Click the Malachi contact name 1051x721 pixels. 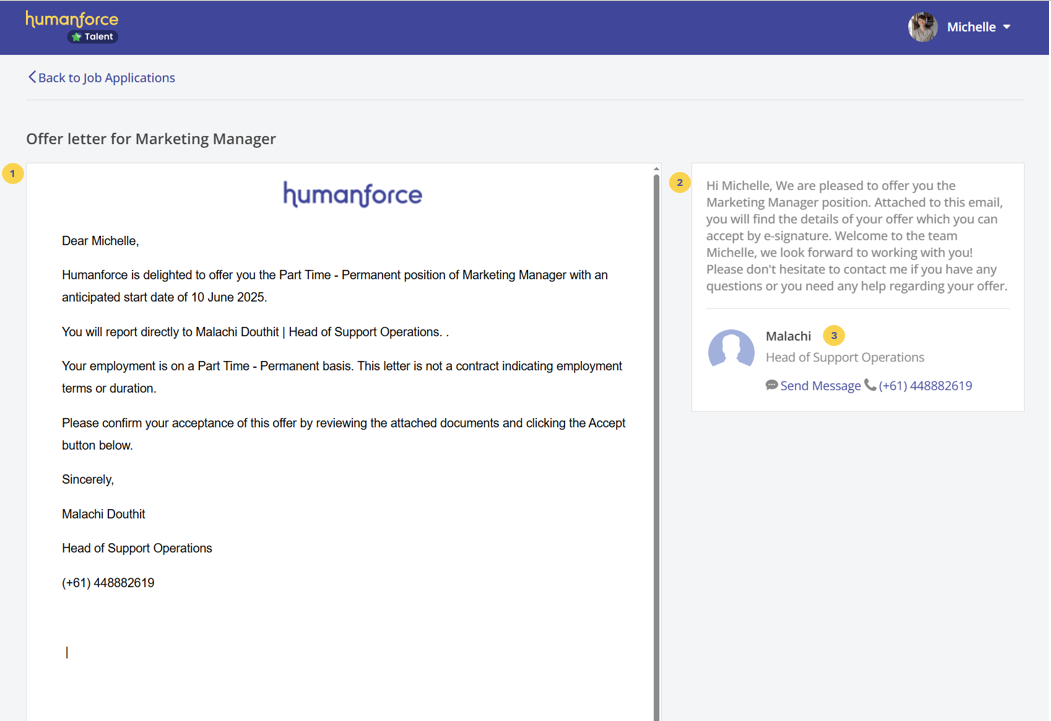point(788,336)
